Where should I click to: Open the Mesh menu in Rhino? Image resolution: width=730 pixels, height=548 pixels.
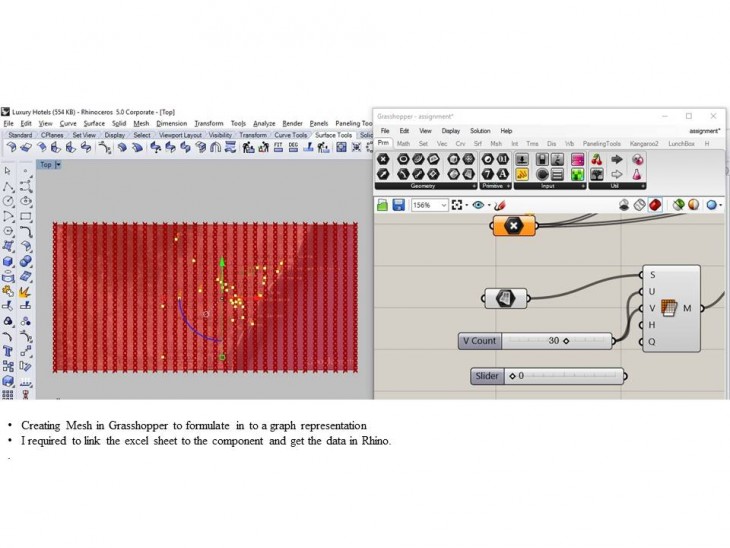point(141,124)
